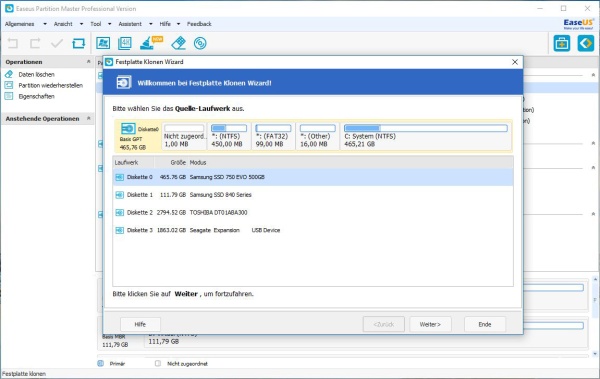
Task: Select Partition wiederherstellen operation
Action: click(x=51, y=85)
